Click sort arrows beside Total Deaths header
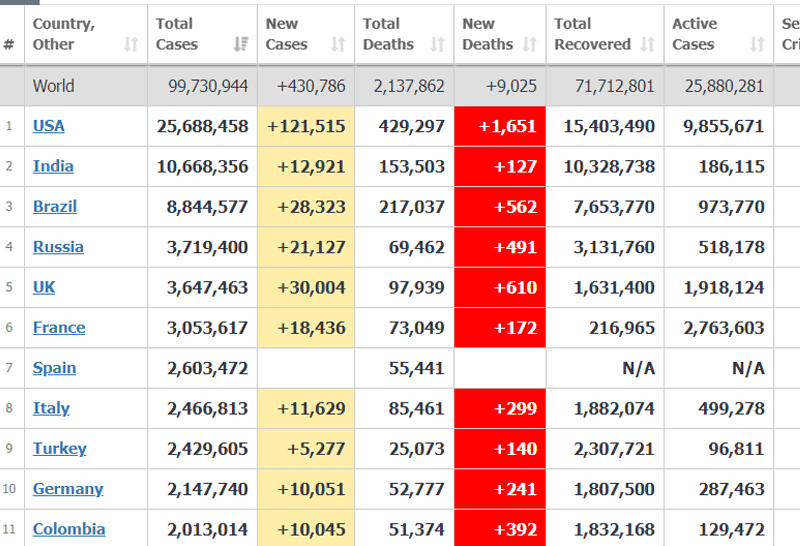The height and width of the screenshot is (546, 800). [x=437, y=45]
